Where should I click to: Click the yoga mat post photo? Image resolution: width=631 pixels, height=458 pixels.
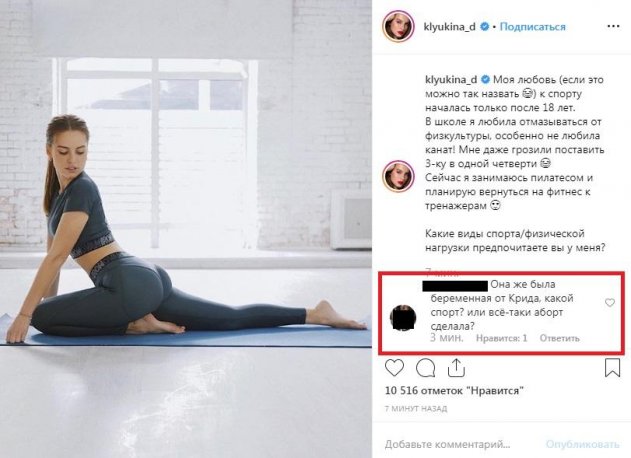pyautogui.click(x=187, y=229)
